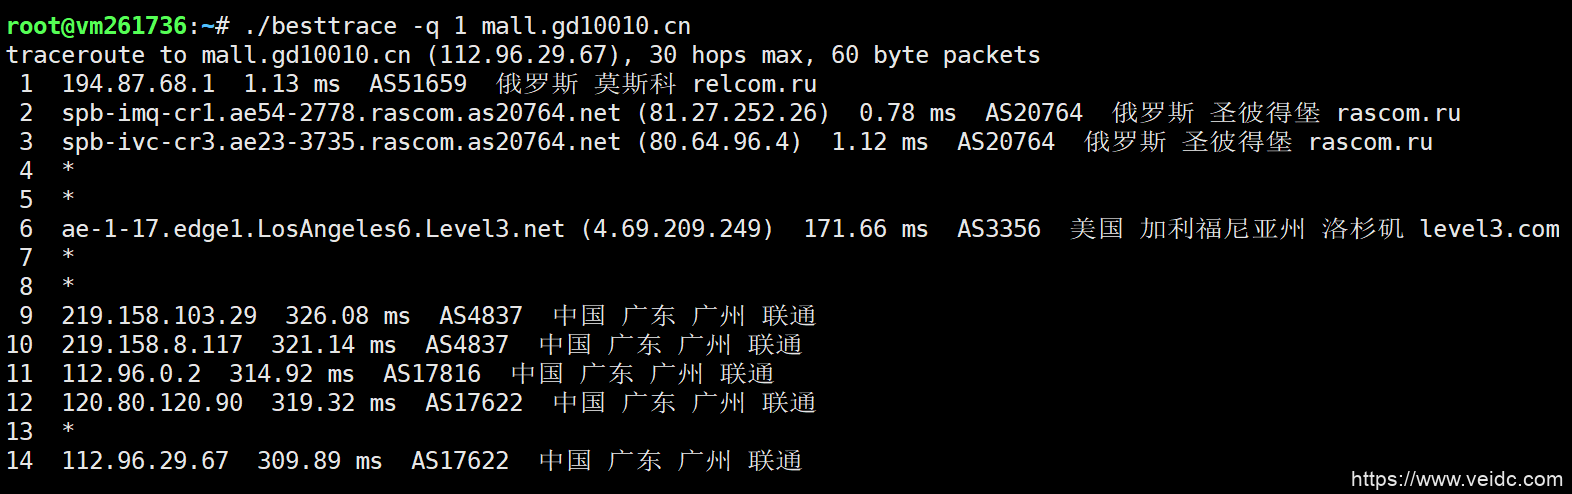Click the AS17816 label on hop 11
Viewport: 1572px width, 494px height.
pos(432,374)
